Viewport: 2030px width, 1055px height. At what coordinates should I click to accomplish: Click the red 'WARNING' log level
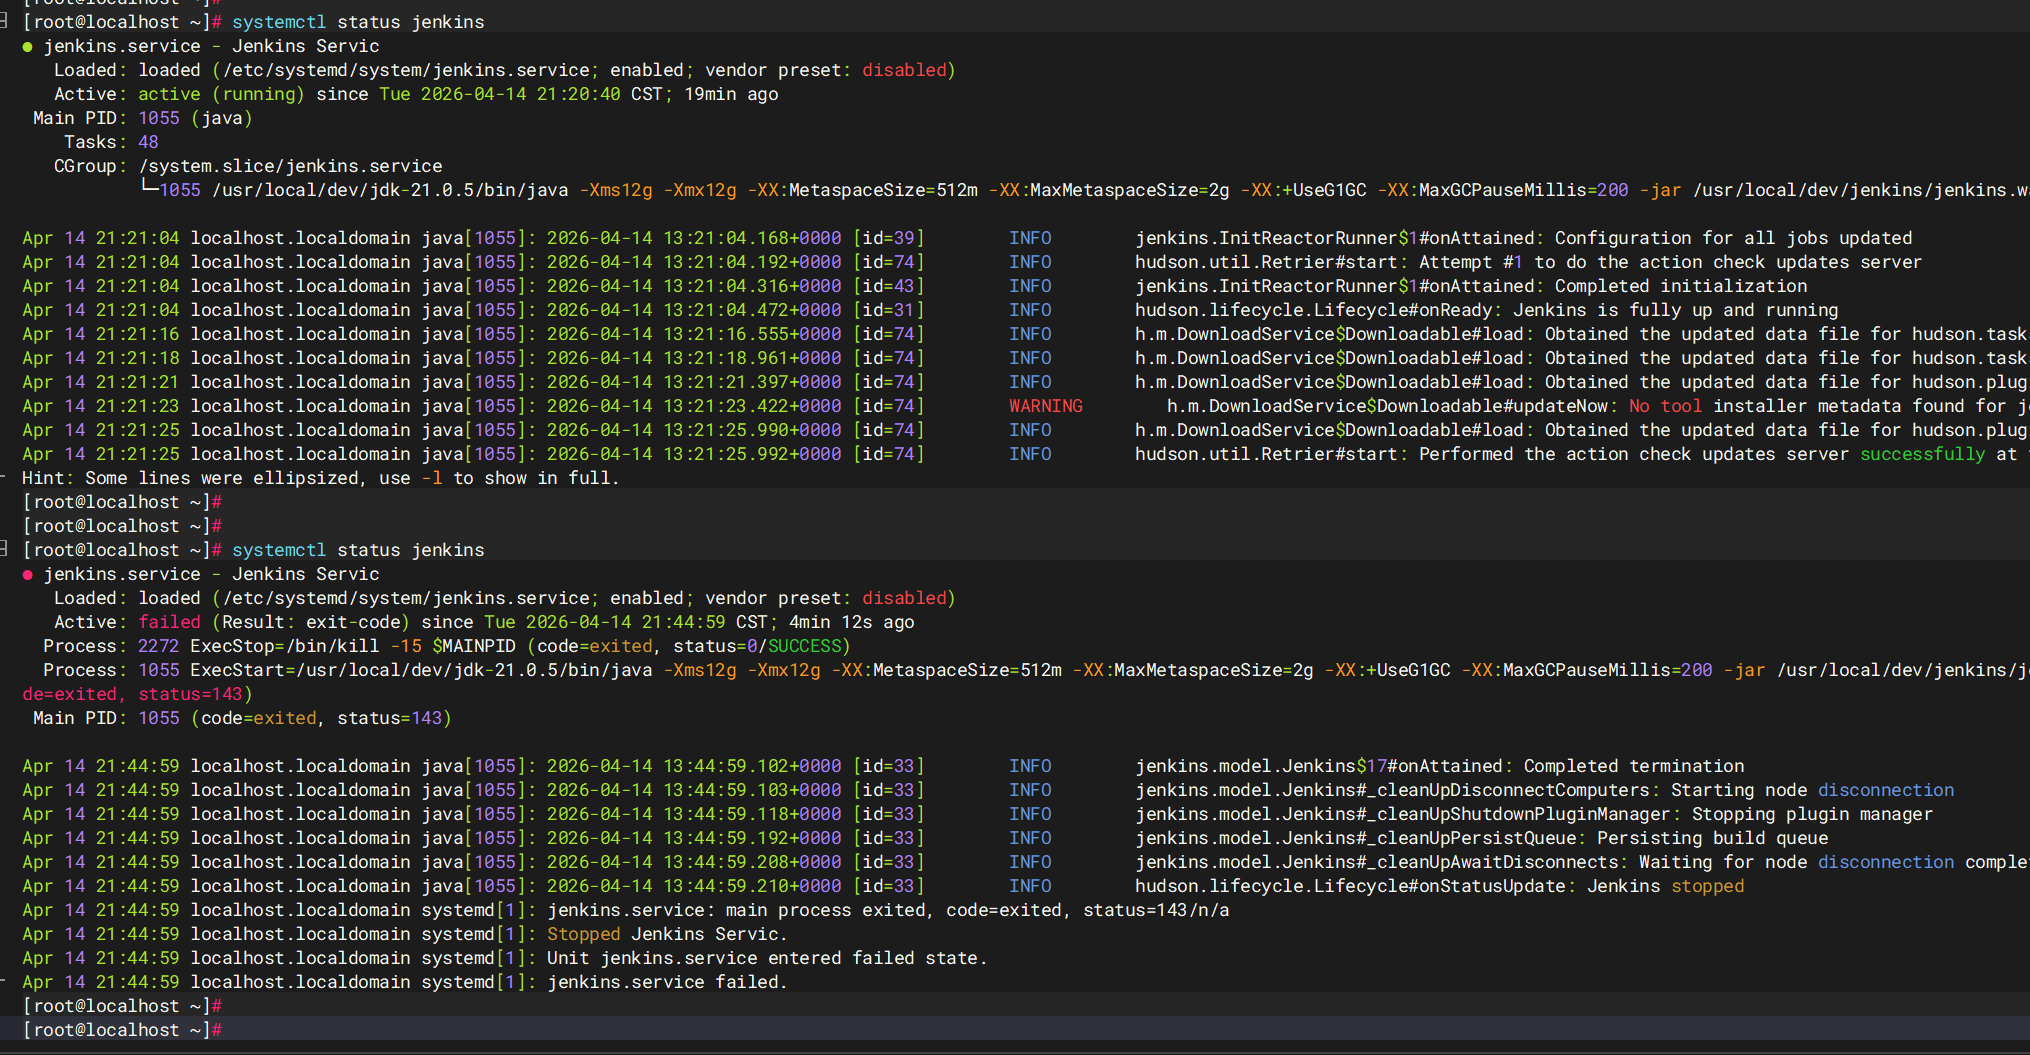(1046, 406)
